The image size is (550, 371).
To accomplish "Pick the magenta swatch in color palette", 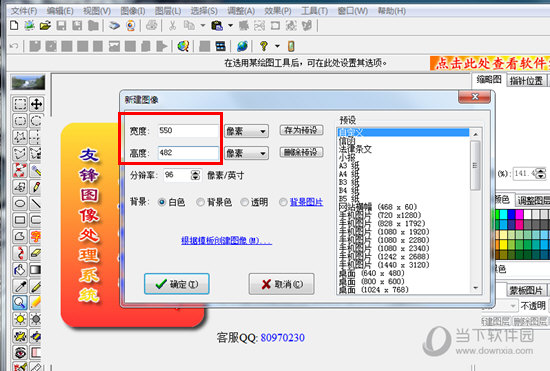I will (519, 214).
